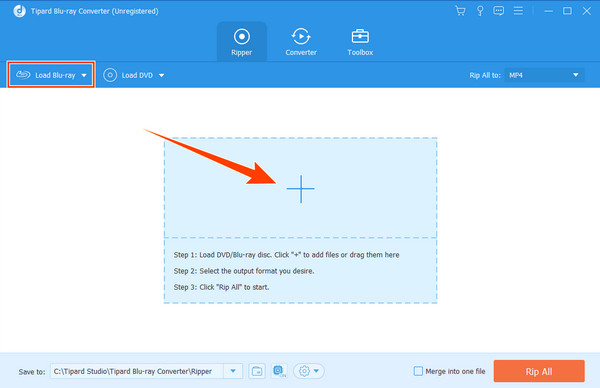This screenshot has height=388, width=600.
Task: Open the output folder icon
Action: pyautogui.click(x=257, y=371)
